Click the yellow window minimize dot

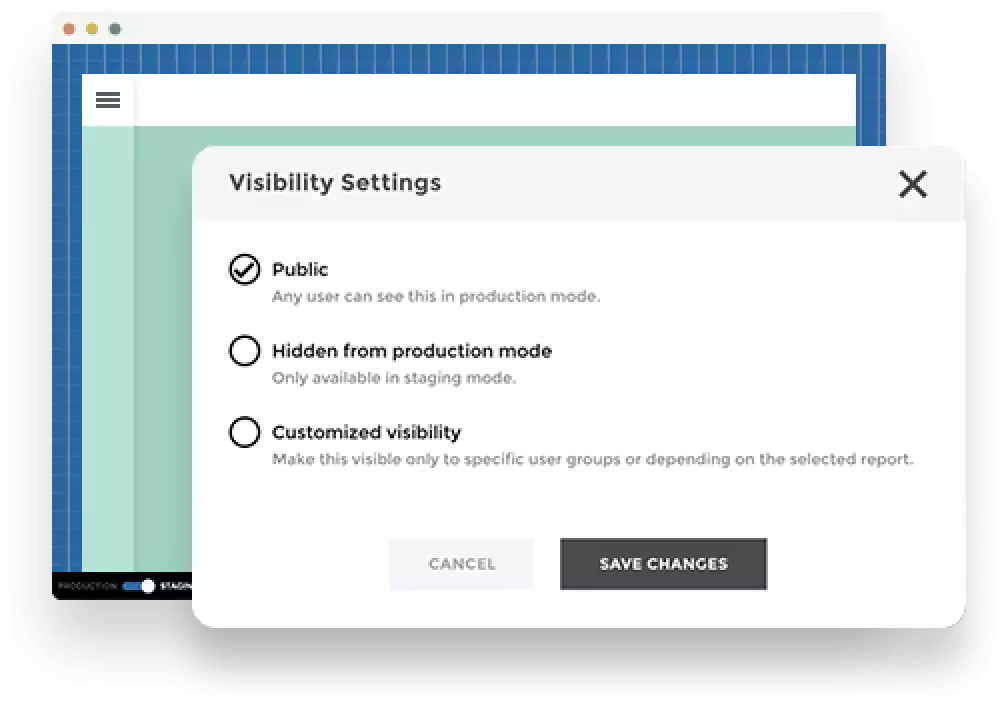point(92,29)
